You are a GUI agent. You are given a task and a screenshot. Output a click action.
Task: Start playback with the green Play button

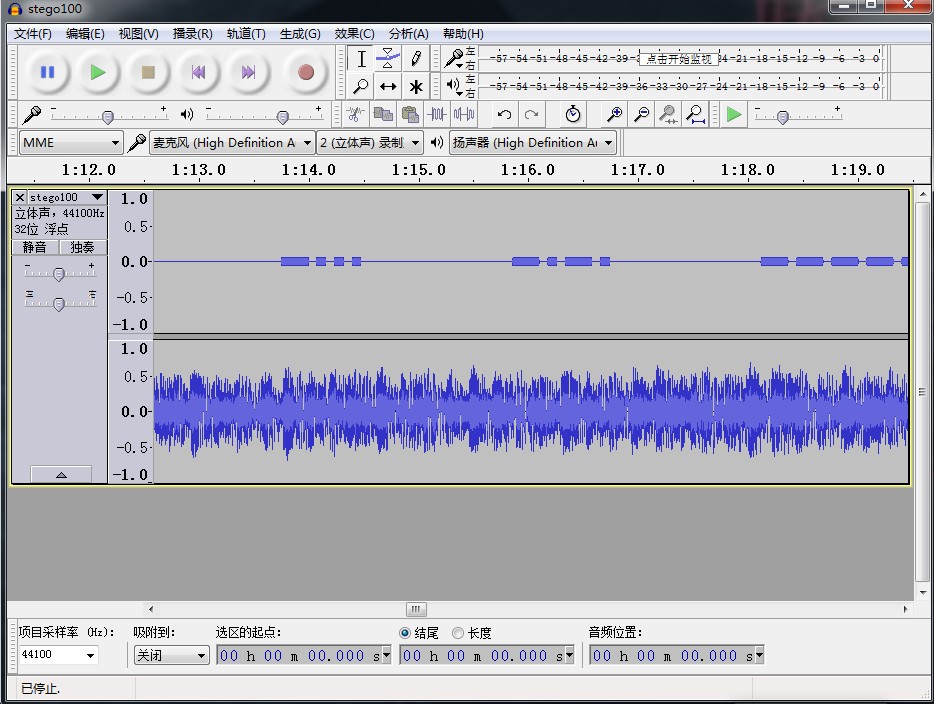pyautogui.click(x=98, y=73)
